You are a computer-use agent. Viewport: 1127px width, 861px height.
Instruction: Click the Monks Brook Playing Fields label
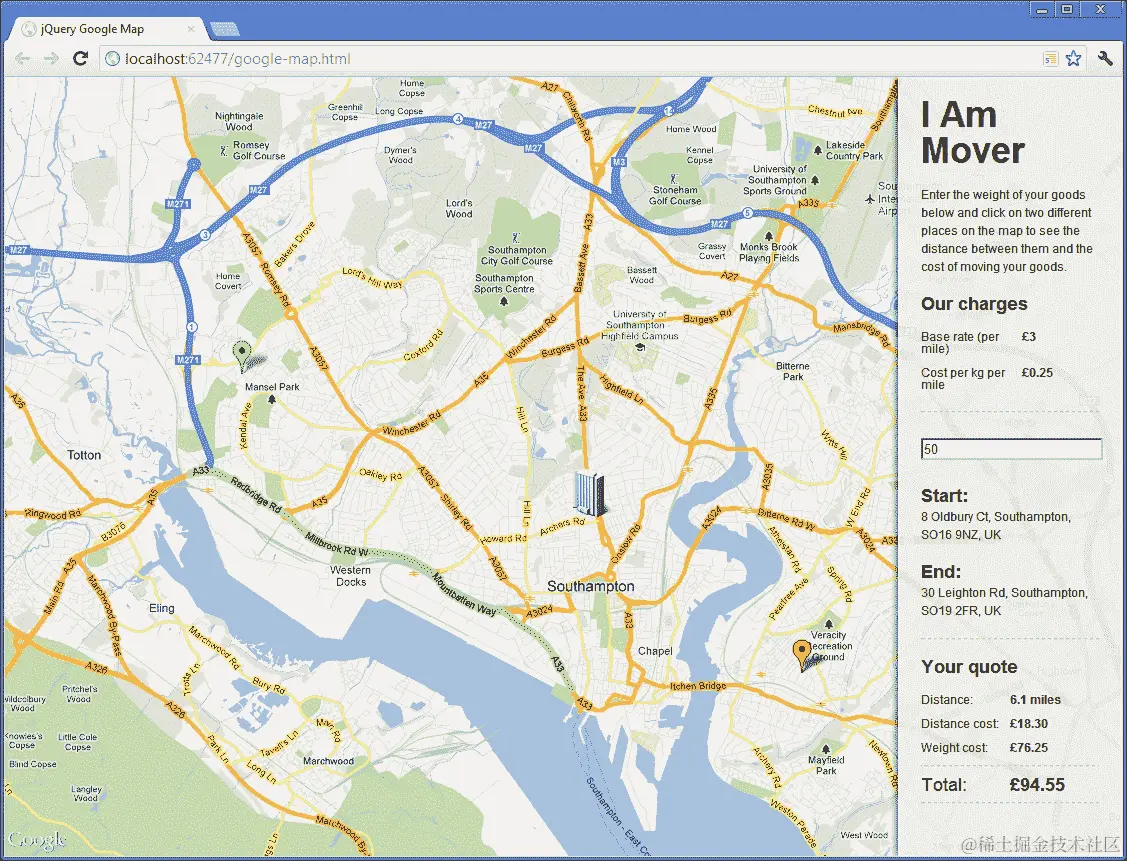click(769, 252)
